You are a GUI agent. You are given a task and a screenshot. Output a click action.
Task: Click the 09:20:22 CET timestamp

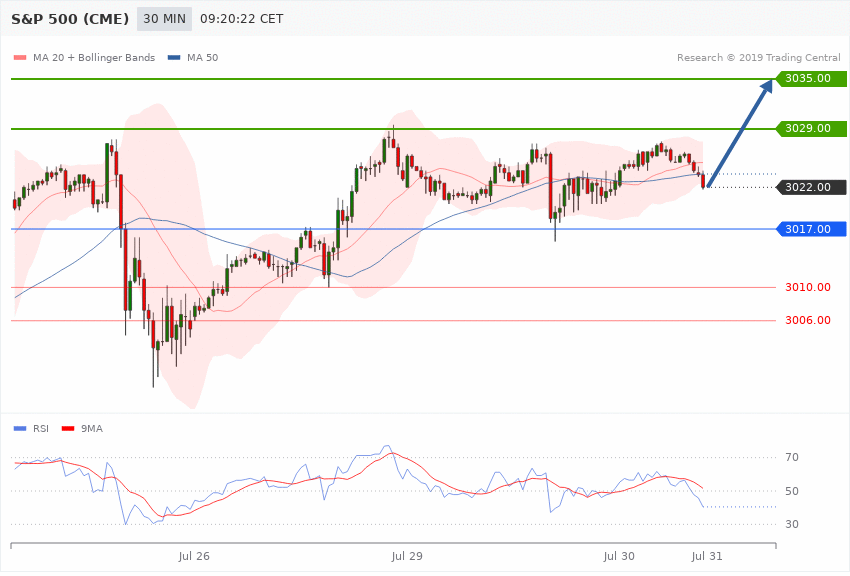[242, 19]
